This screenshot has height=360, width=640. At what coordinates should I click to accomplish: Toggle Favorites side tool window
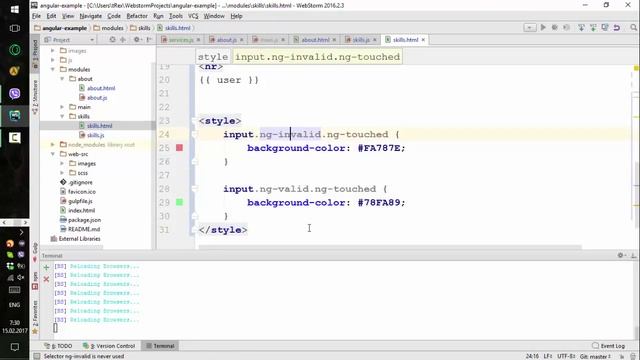(x=35, y=317)
